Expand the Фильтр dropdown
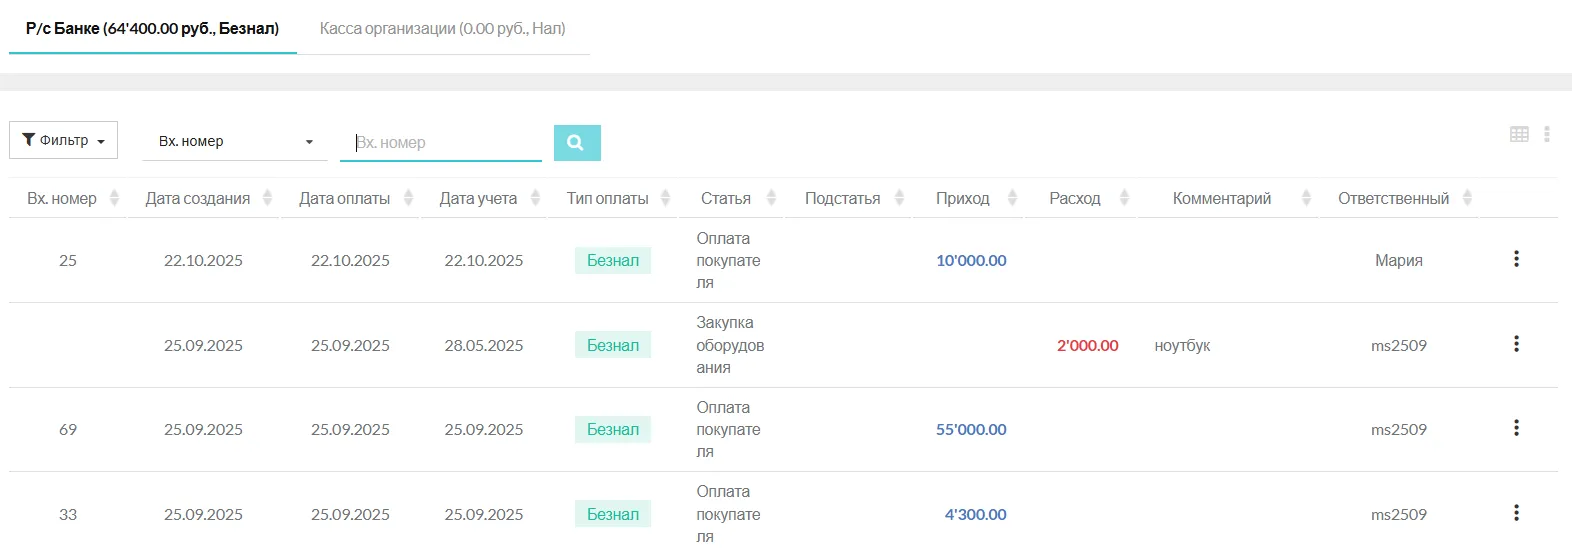The height and width of the screenshot is (556, 1572). 64,141
